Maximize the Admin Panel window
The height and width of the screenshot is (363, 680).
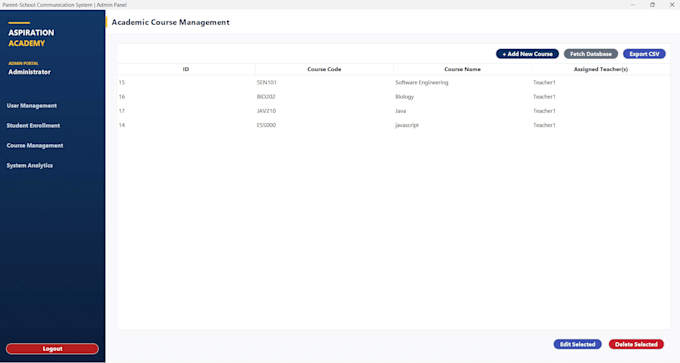pos(652,5)
